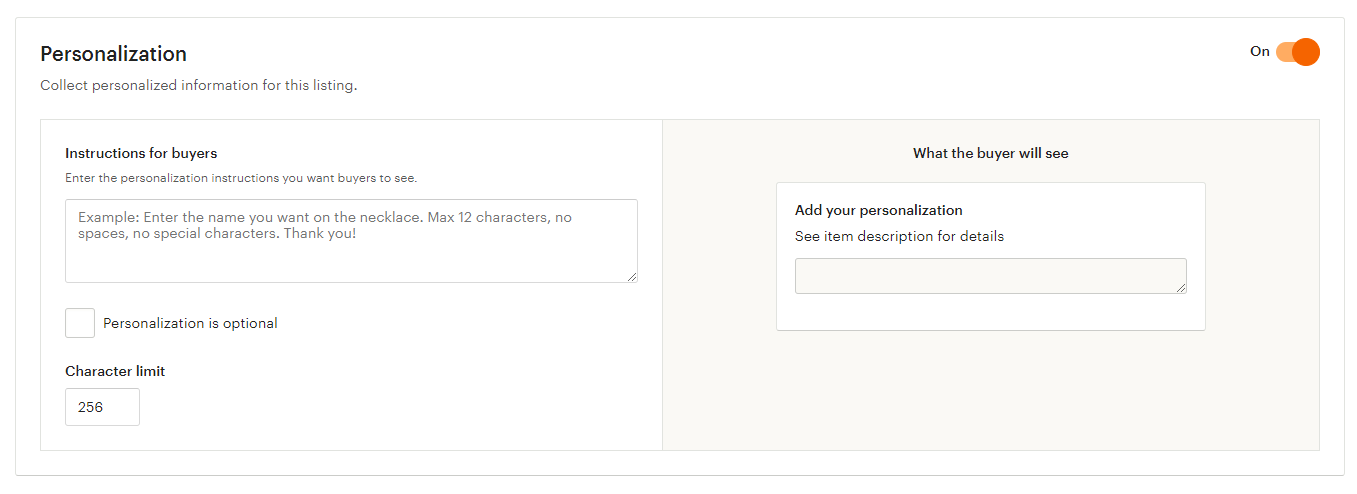Viewport: 1357px width, 494px height.
Task: Click the "What the buyer will see" heading
Action: (991, 153)
